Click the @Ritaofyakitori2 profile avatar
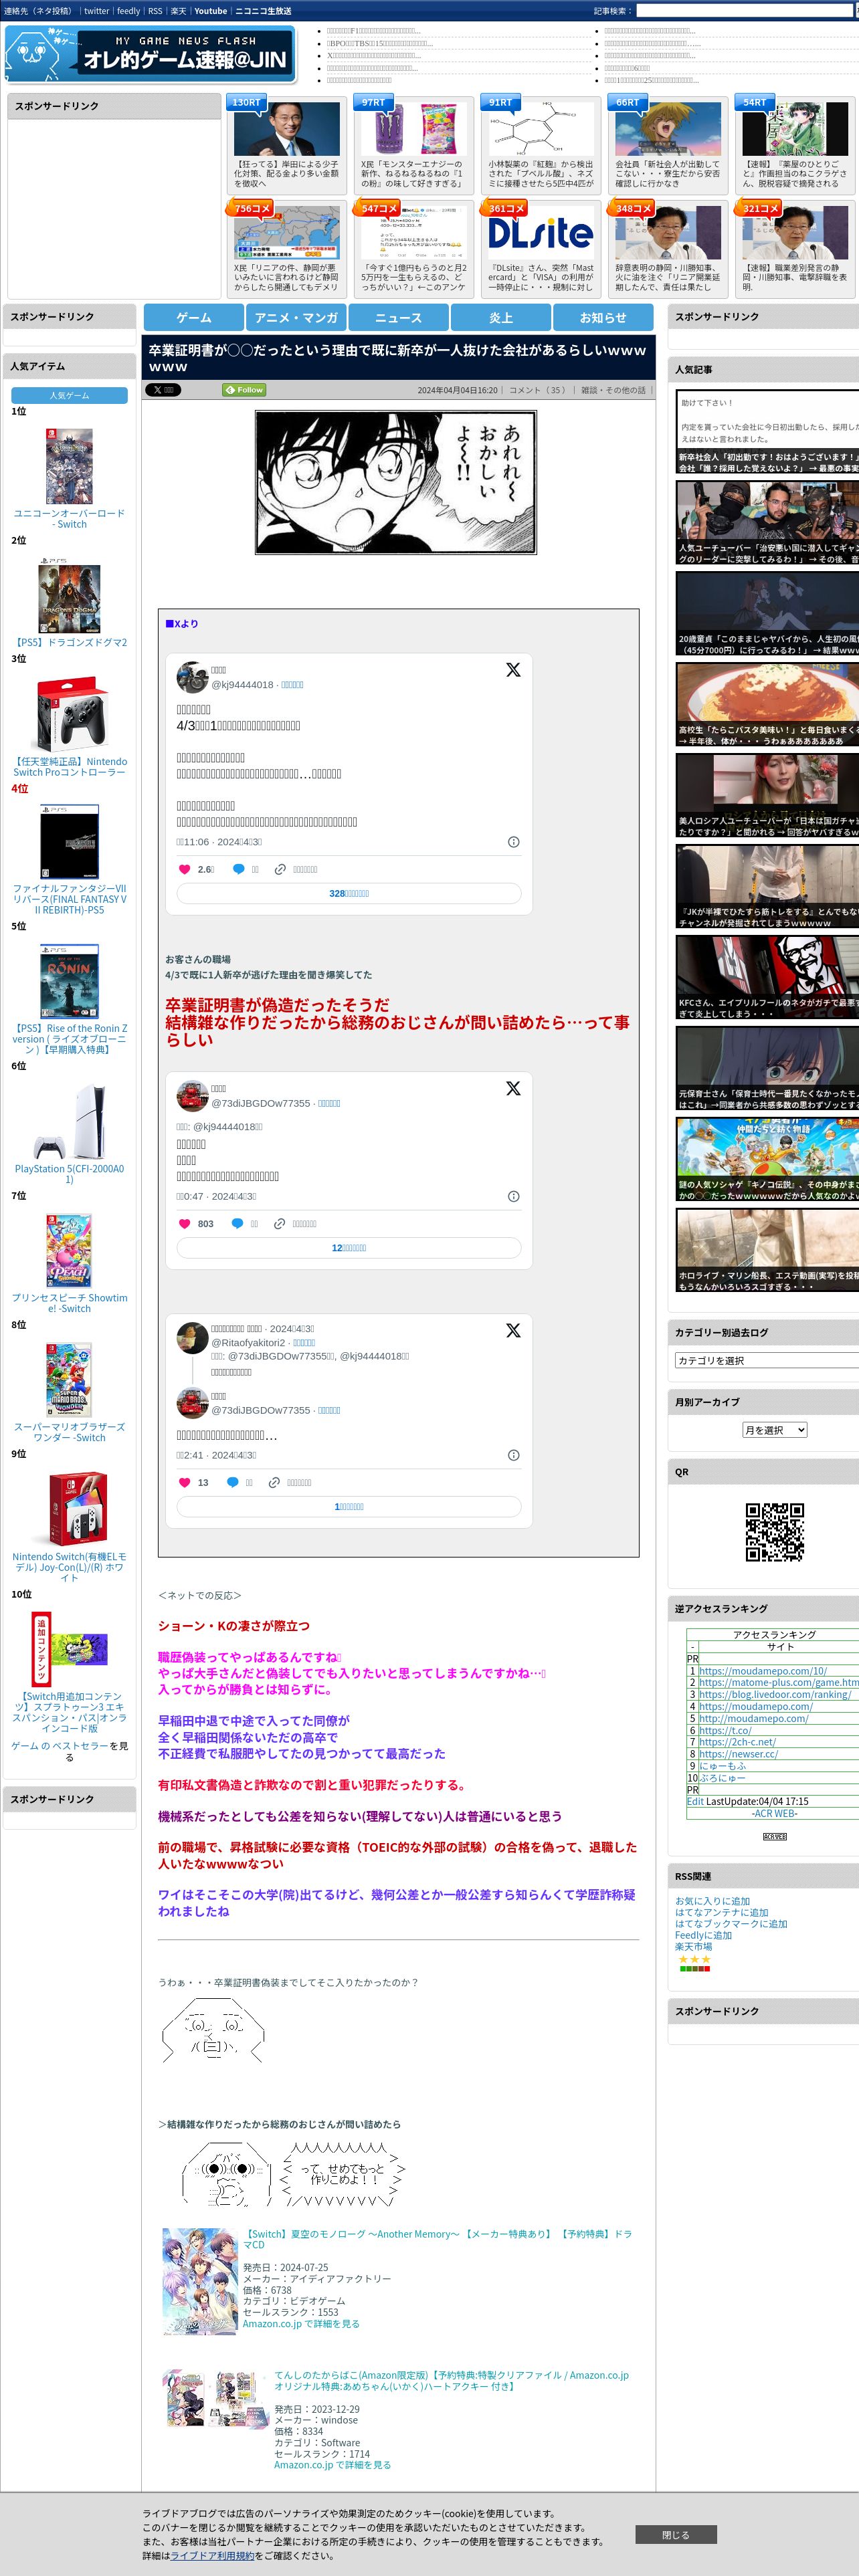Screen dimensions: 859x2576 coord(192,1337)
